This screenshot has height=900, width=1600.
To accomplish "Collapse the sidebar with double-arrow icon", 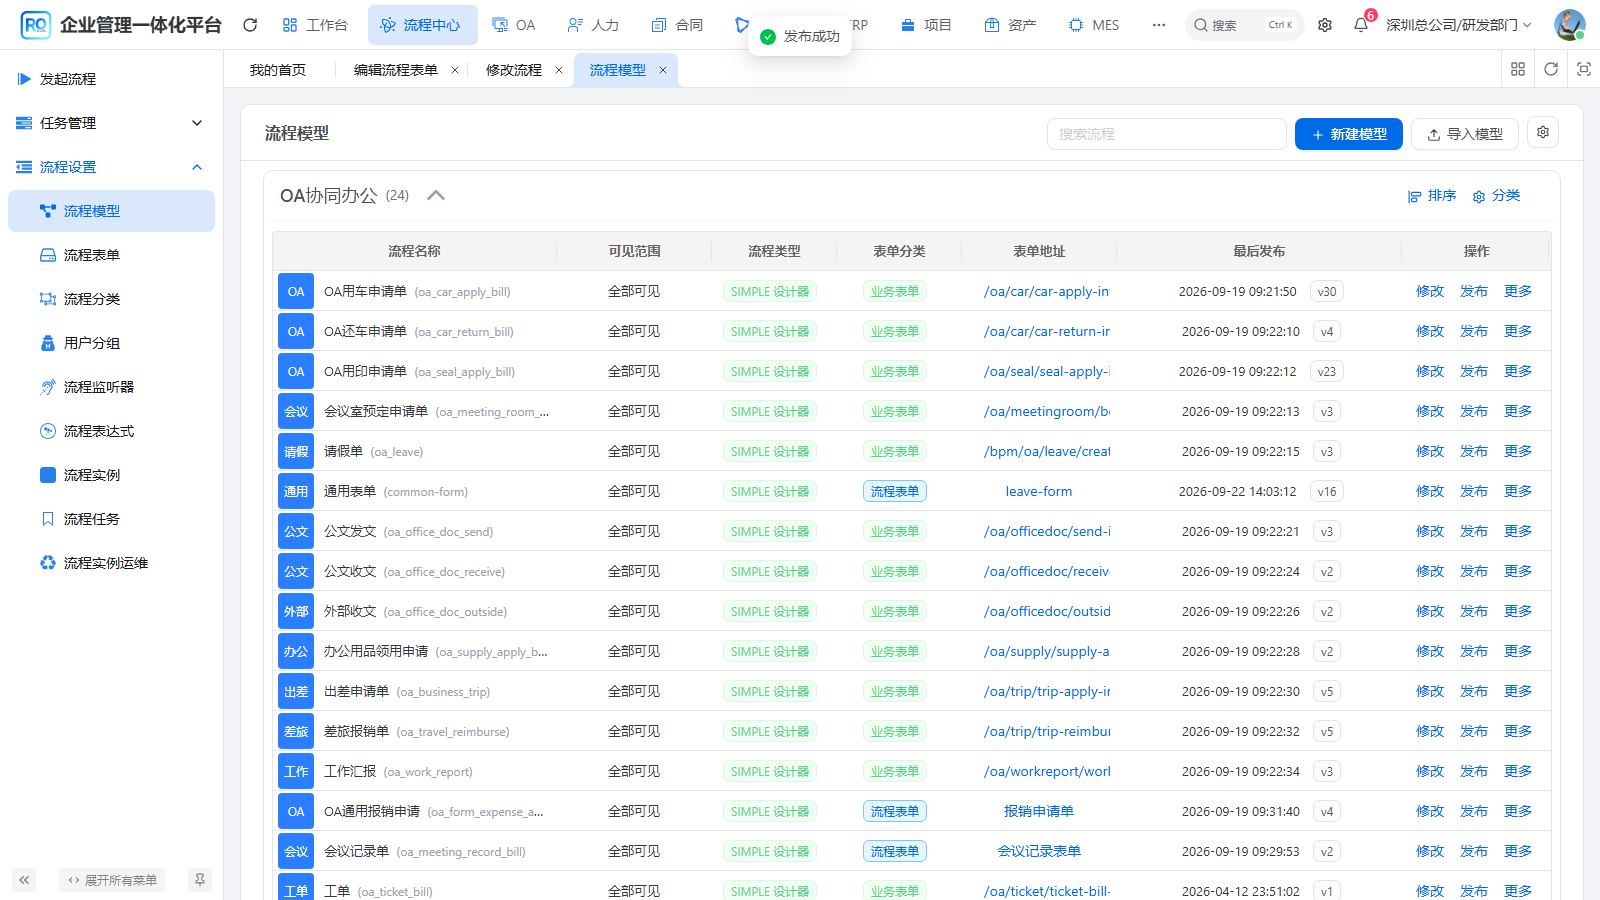I will point(24,880).
